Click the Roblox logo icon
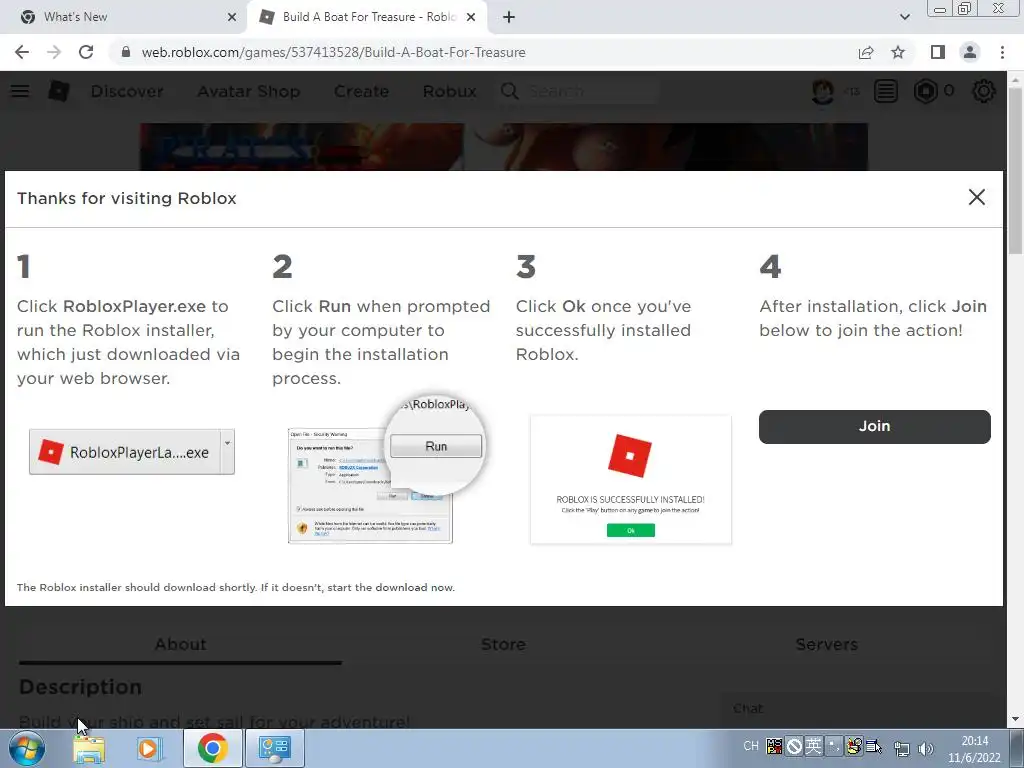Screen dimensions: 1024x768 tap(59, 91)
